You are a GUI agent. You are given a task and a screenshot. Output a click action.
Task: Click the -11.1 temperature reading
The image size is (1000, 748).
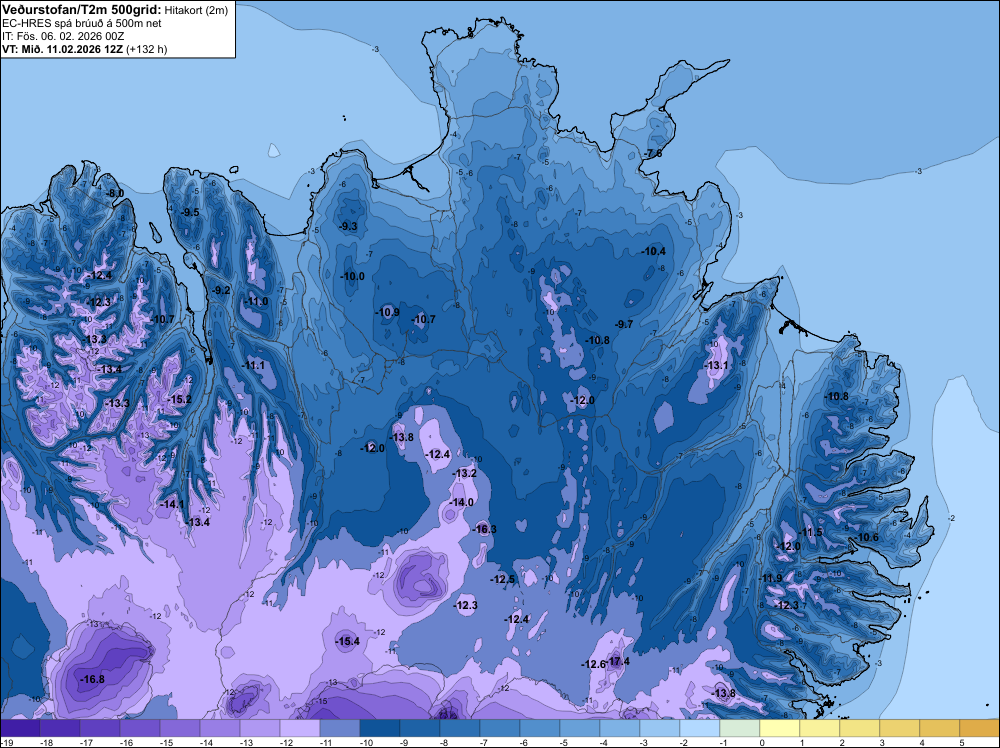pyautogui.click(x=253, y=365)
